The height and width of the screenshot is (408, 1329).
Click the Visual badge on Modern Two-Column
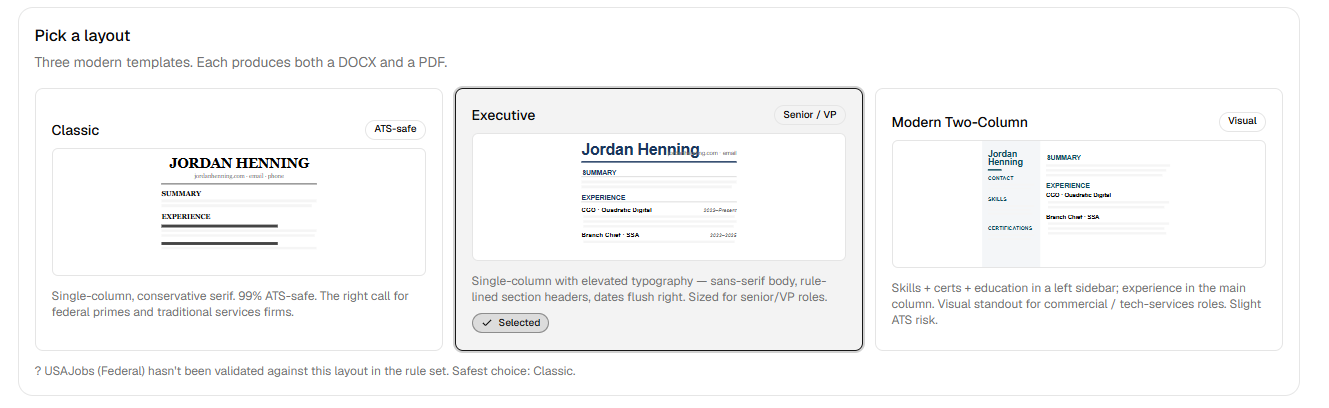(1242, 121)
